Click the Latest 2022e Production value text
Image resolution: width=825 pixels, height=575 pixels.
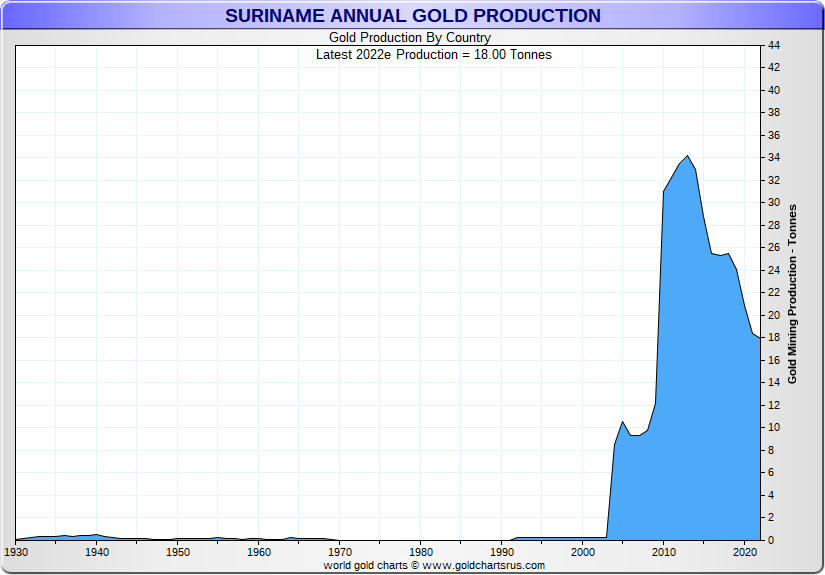[x=433, y=54]
